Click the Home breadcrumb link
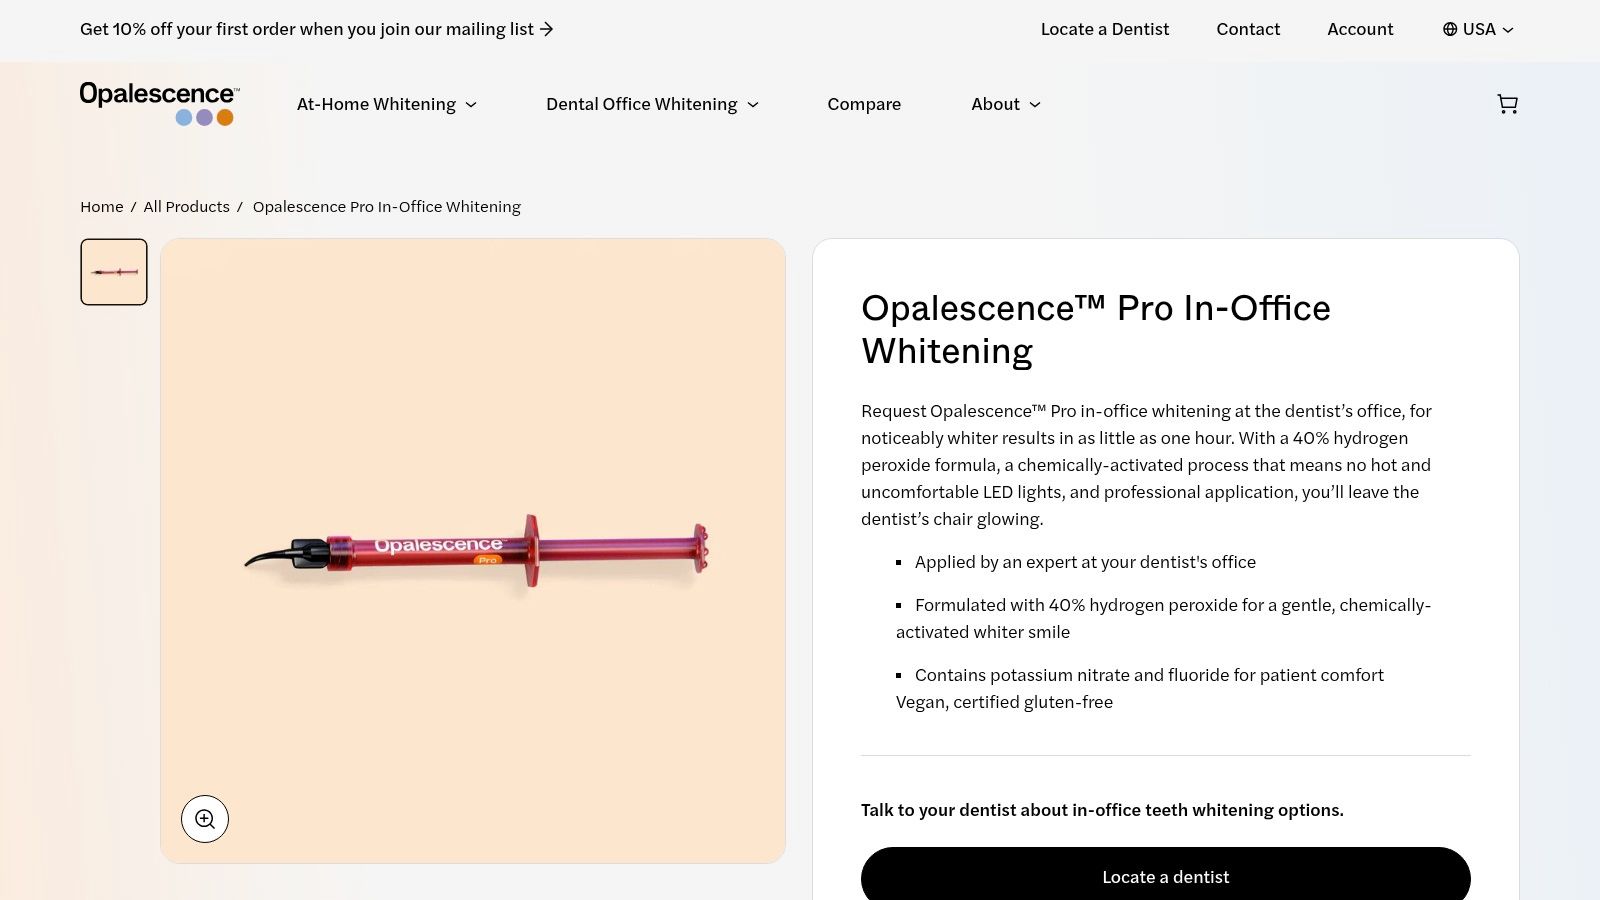Viewport: 1600px width, 900px height. (101, 206)
